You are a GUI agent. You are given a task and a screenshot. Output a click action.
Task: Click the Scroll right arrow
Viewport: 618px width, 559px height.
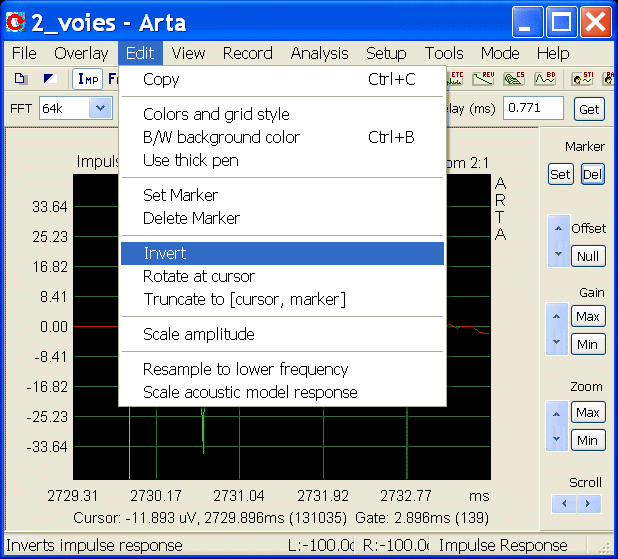coord(588,503)
